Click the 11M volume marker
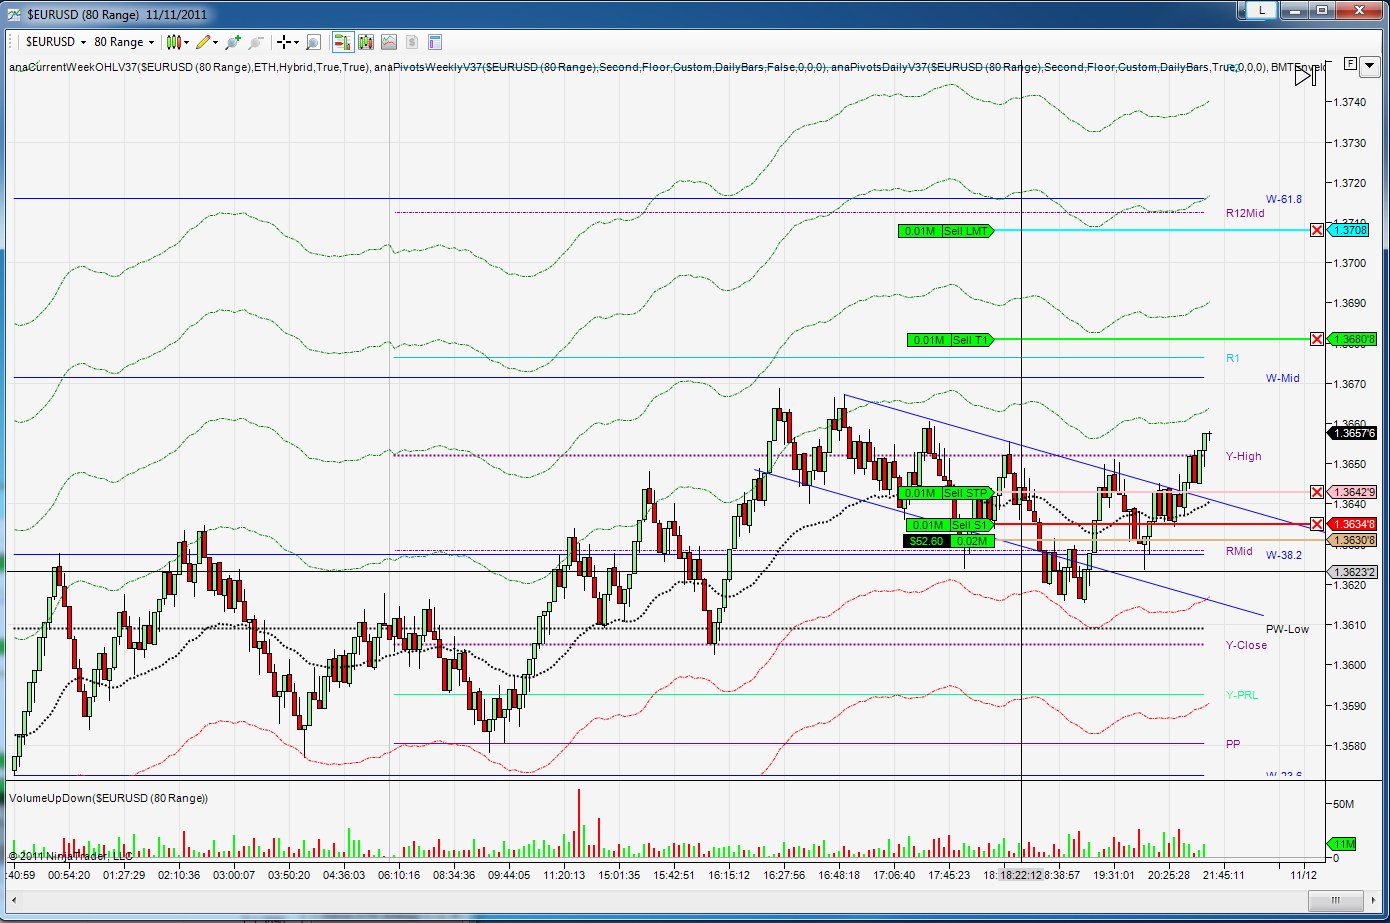Image resolution: width=1390 pixels, height=923 pixels. (1341, 844)
